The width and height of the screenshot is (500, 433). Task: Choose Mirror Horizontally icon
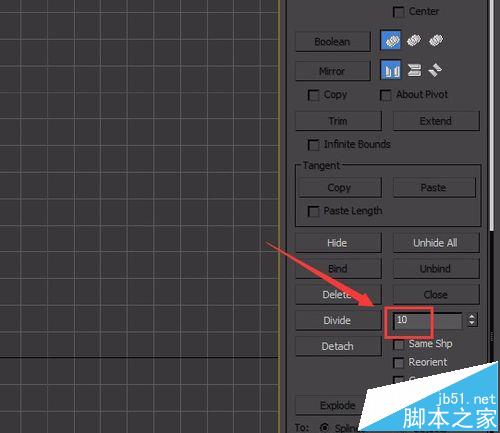click(x=391, y=70)
